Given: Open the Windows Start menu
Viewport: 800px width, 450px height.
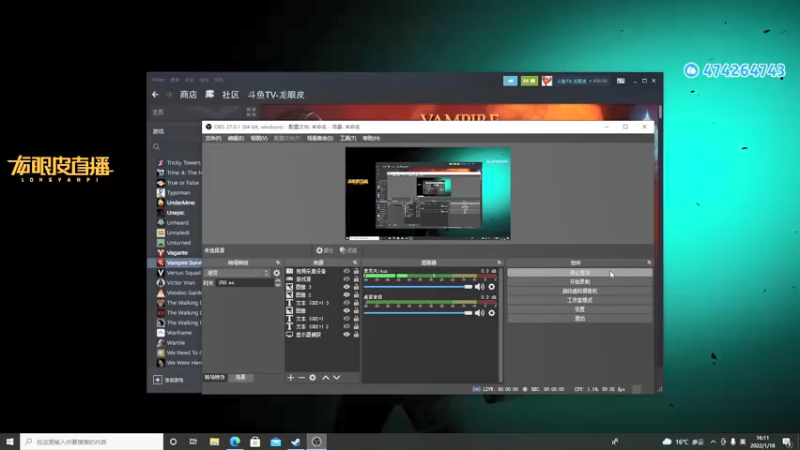Looking at the screenshot, I should [x=10, y=441].
